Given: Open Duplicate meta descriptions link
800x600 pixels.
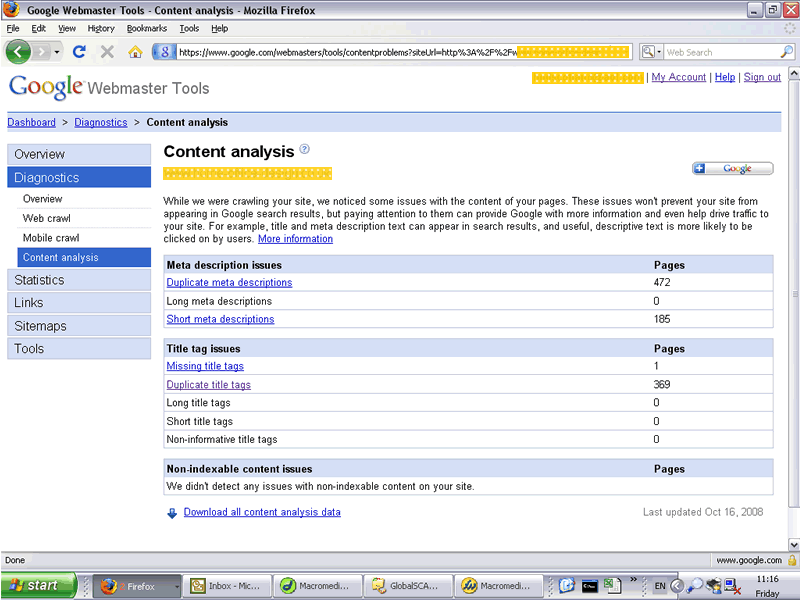Looking at the screenshot, I should click(229, 283).
